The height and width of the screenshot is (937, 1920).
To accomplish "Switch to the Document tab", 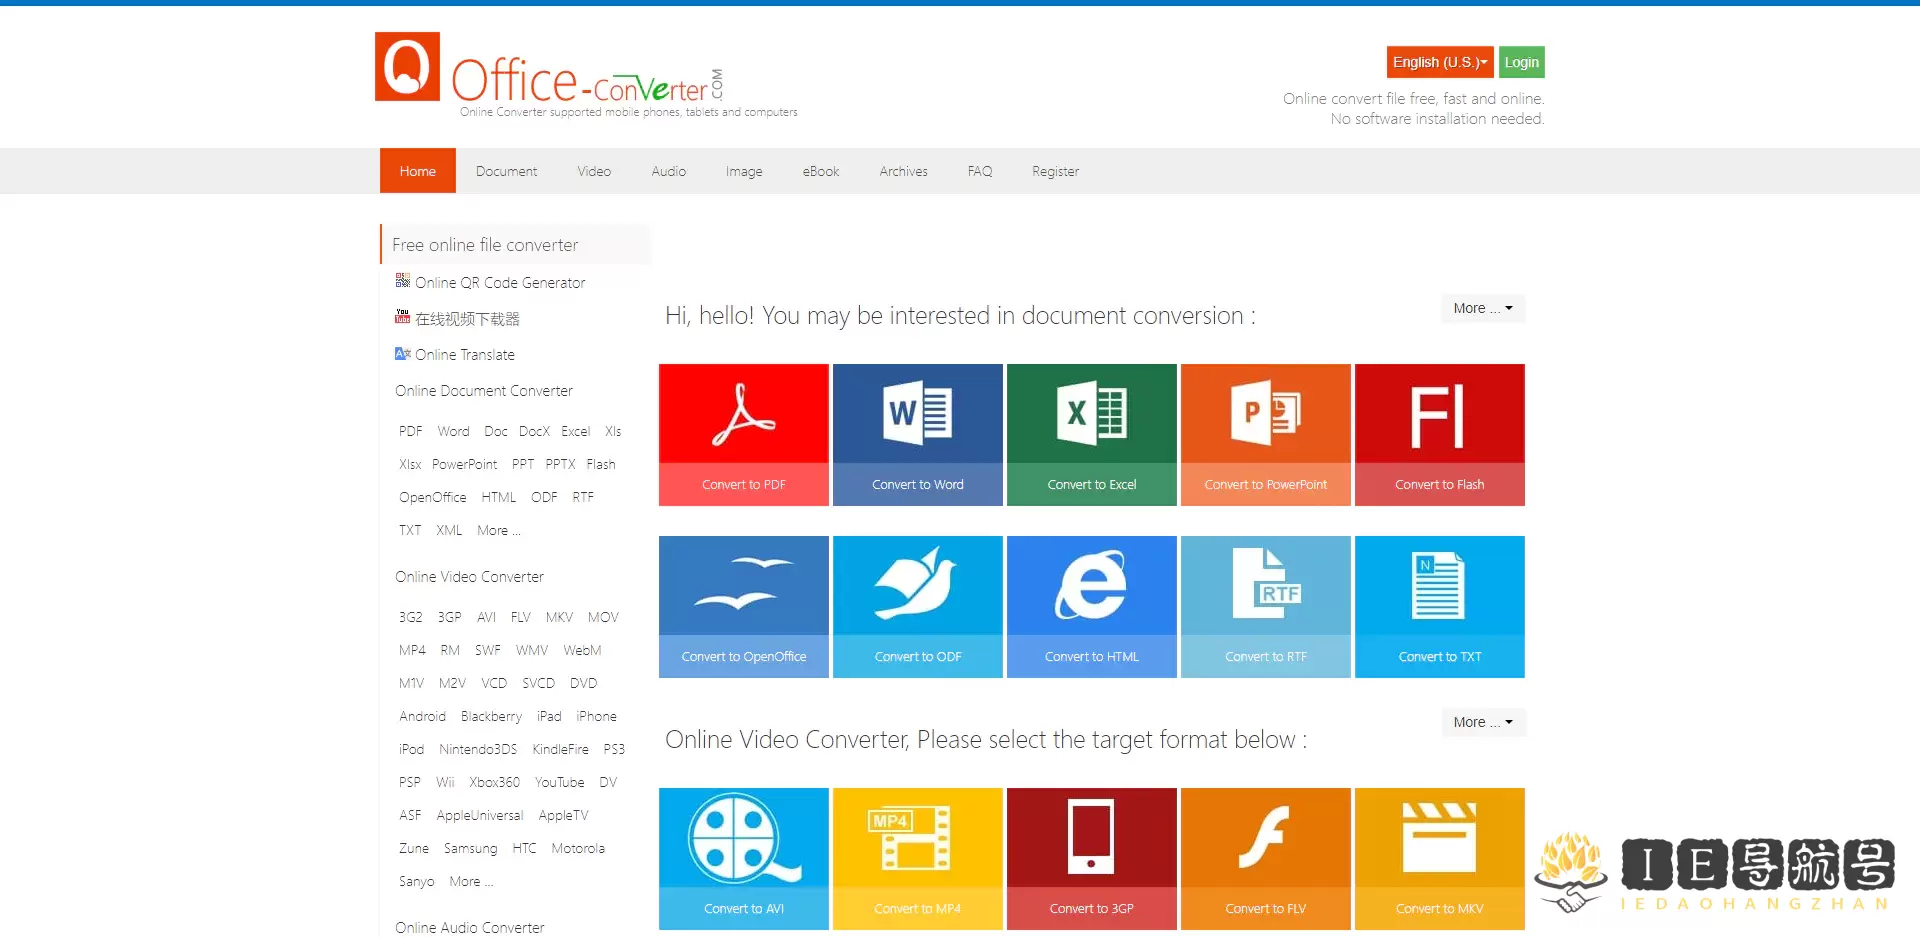I will (506, 171).
